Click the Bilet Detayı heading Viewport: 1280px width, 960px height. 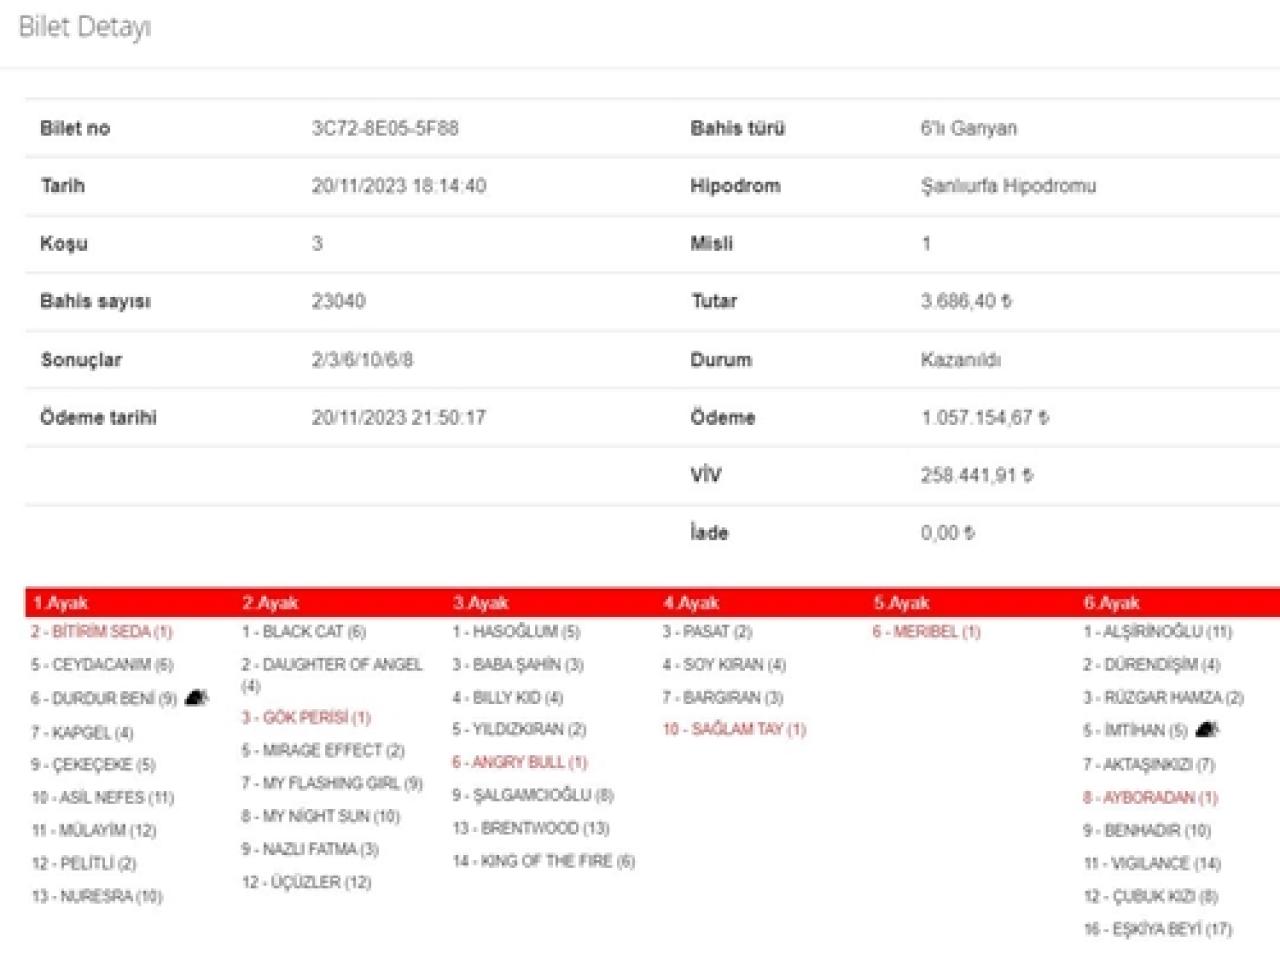[x=85, y=28]
